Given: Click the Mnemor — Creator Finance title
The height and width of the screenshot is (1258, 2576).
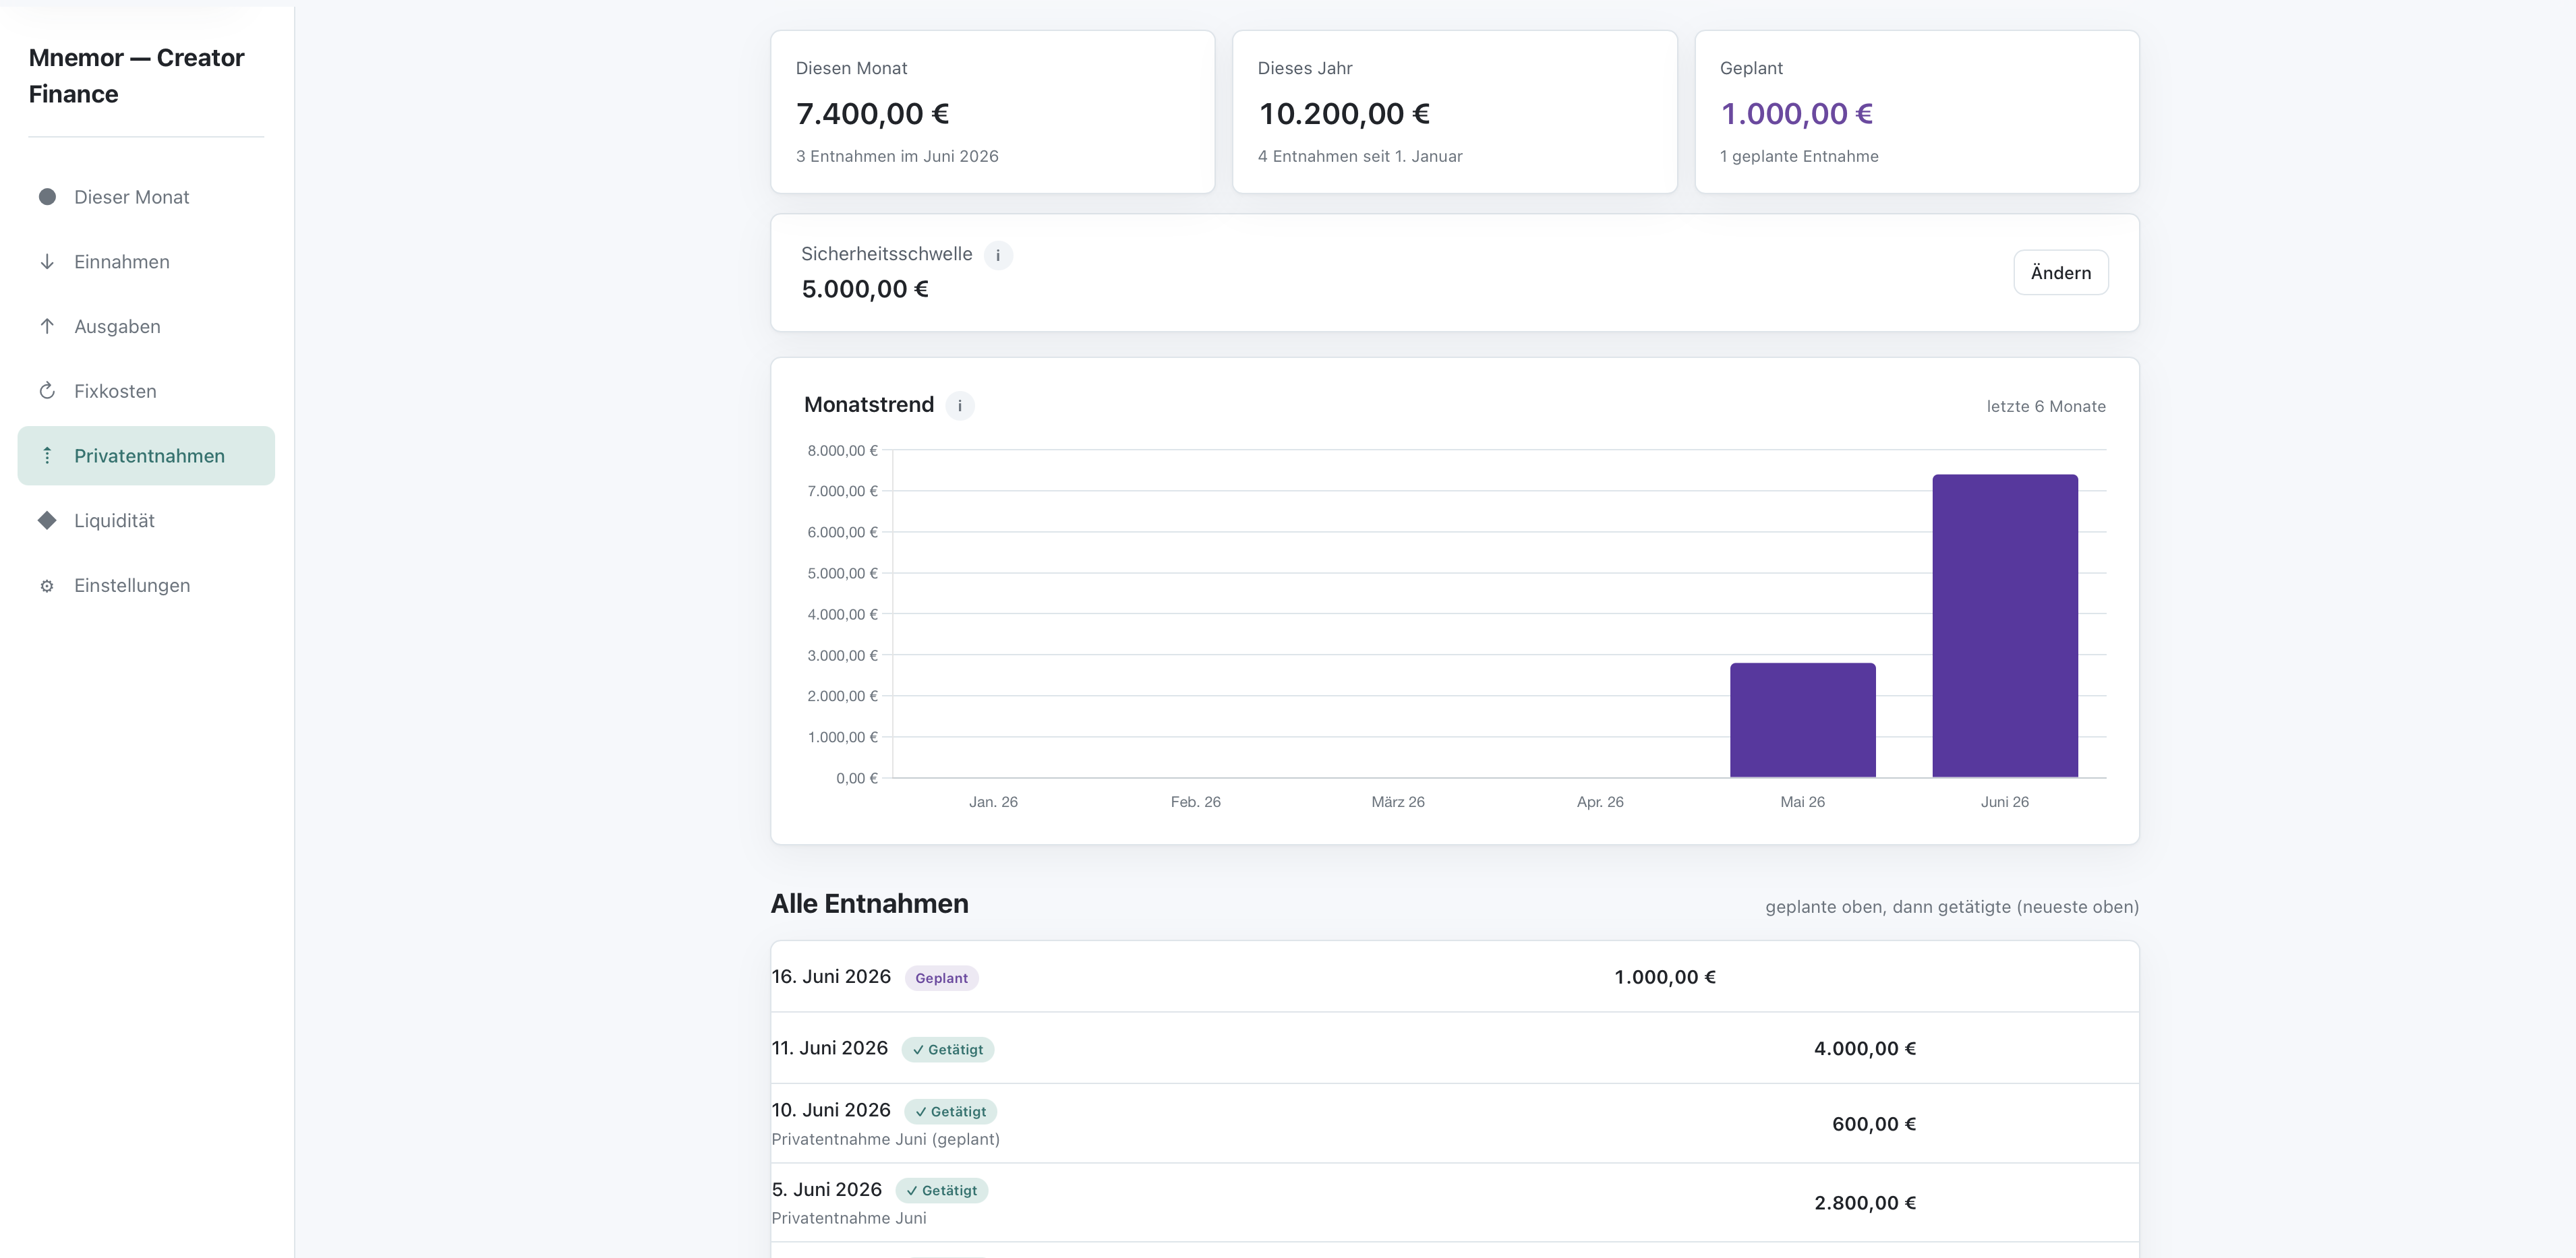Looking at the screenshot, I should point(136,76).
